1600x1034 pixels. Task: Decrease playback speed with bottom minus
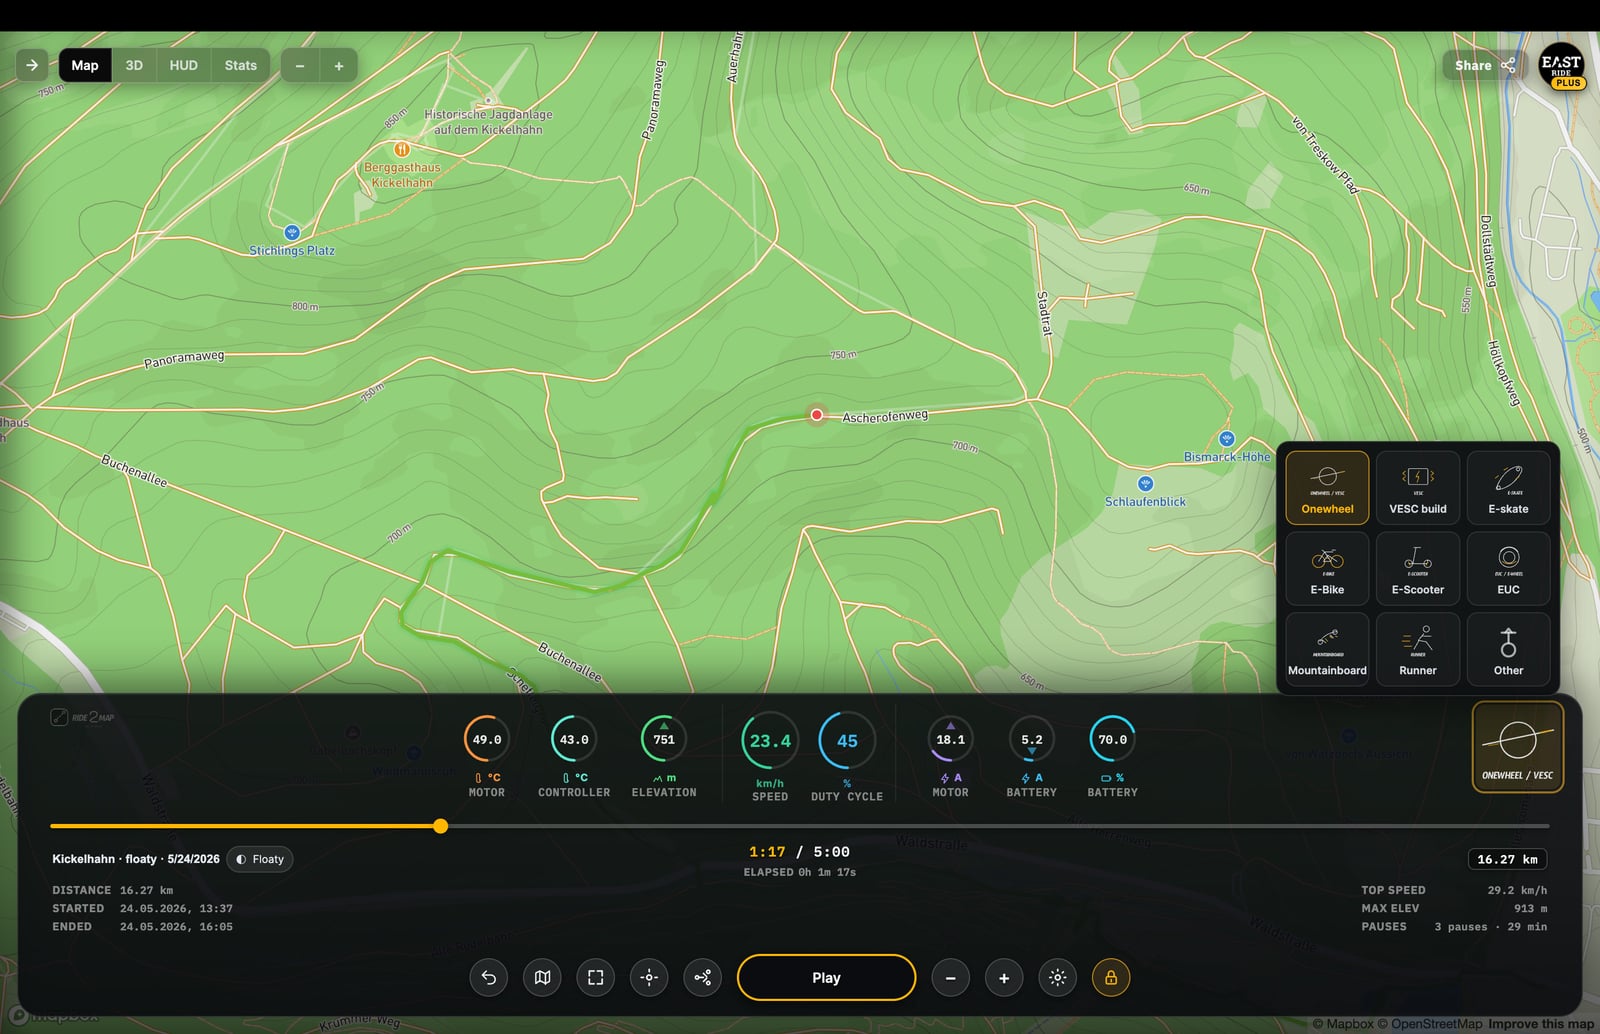(951, 978)
